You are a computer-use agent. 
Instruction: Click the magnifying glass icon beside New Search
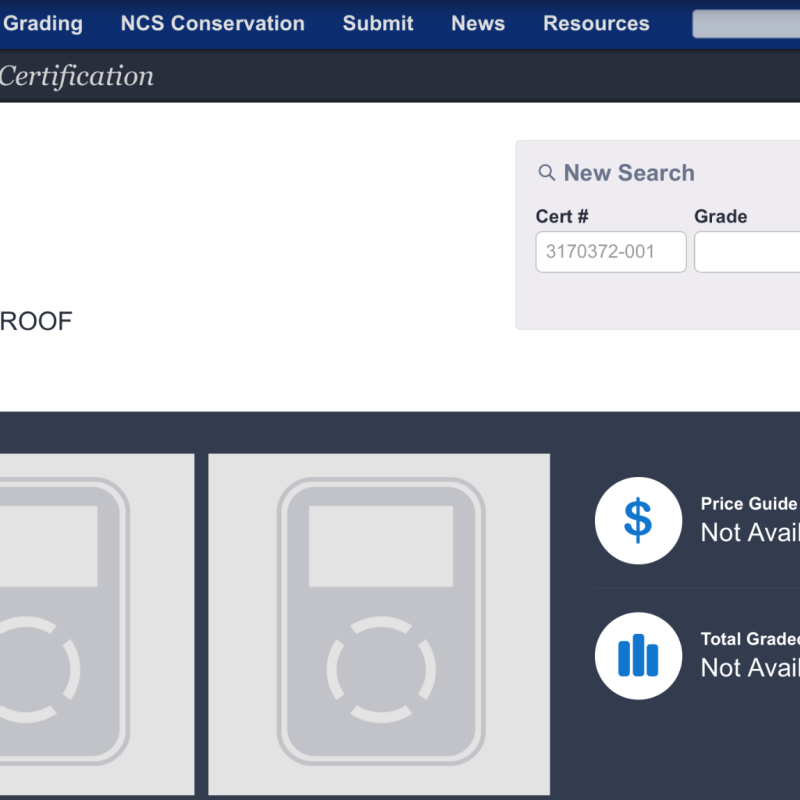pyautogui.click(x=546, y=173)
